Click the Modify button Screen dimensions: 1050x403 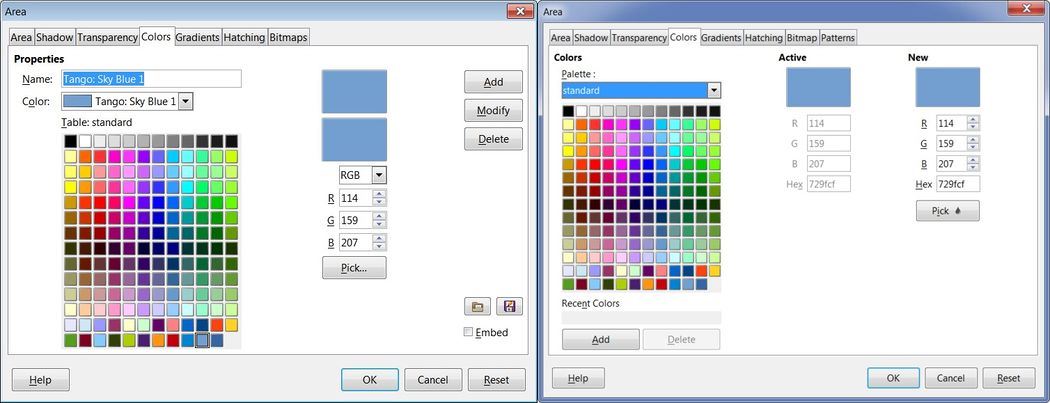pyautogui.click(x=493, y=110)
